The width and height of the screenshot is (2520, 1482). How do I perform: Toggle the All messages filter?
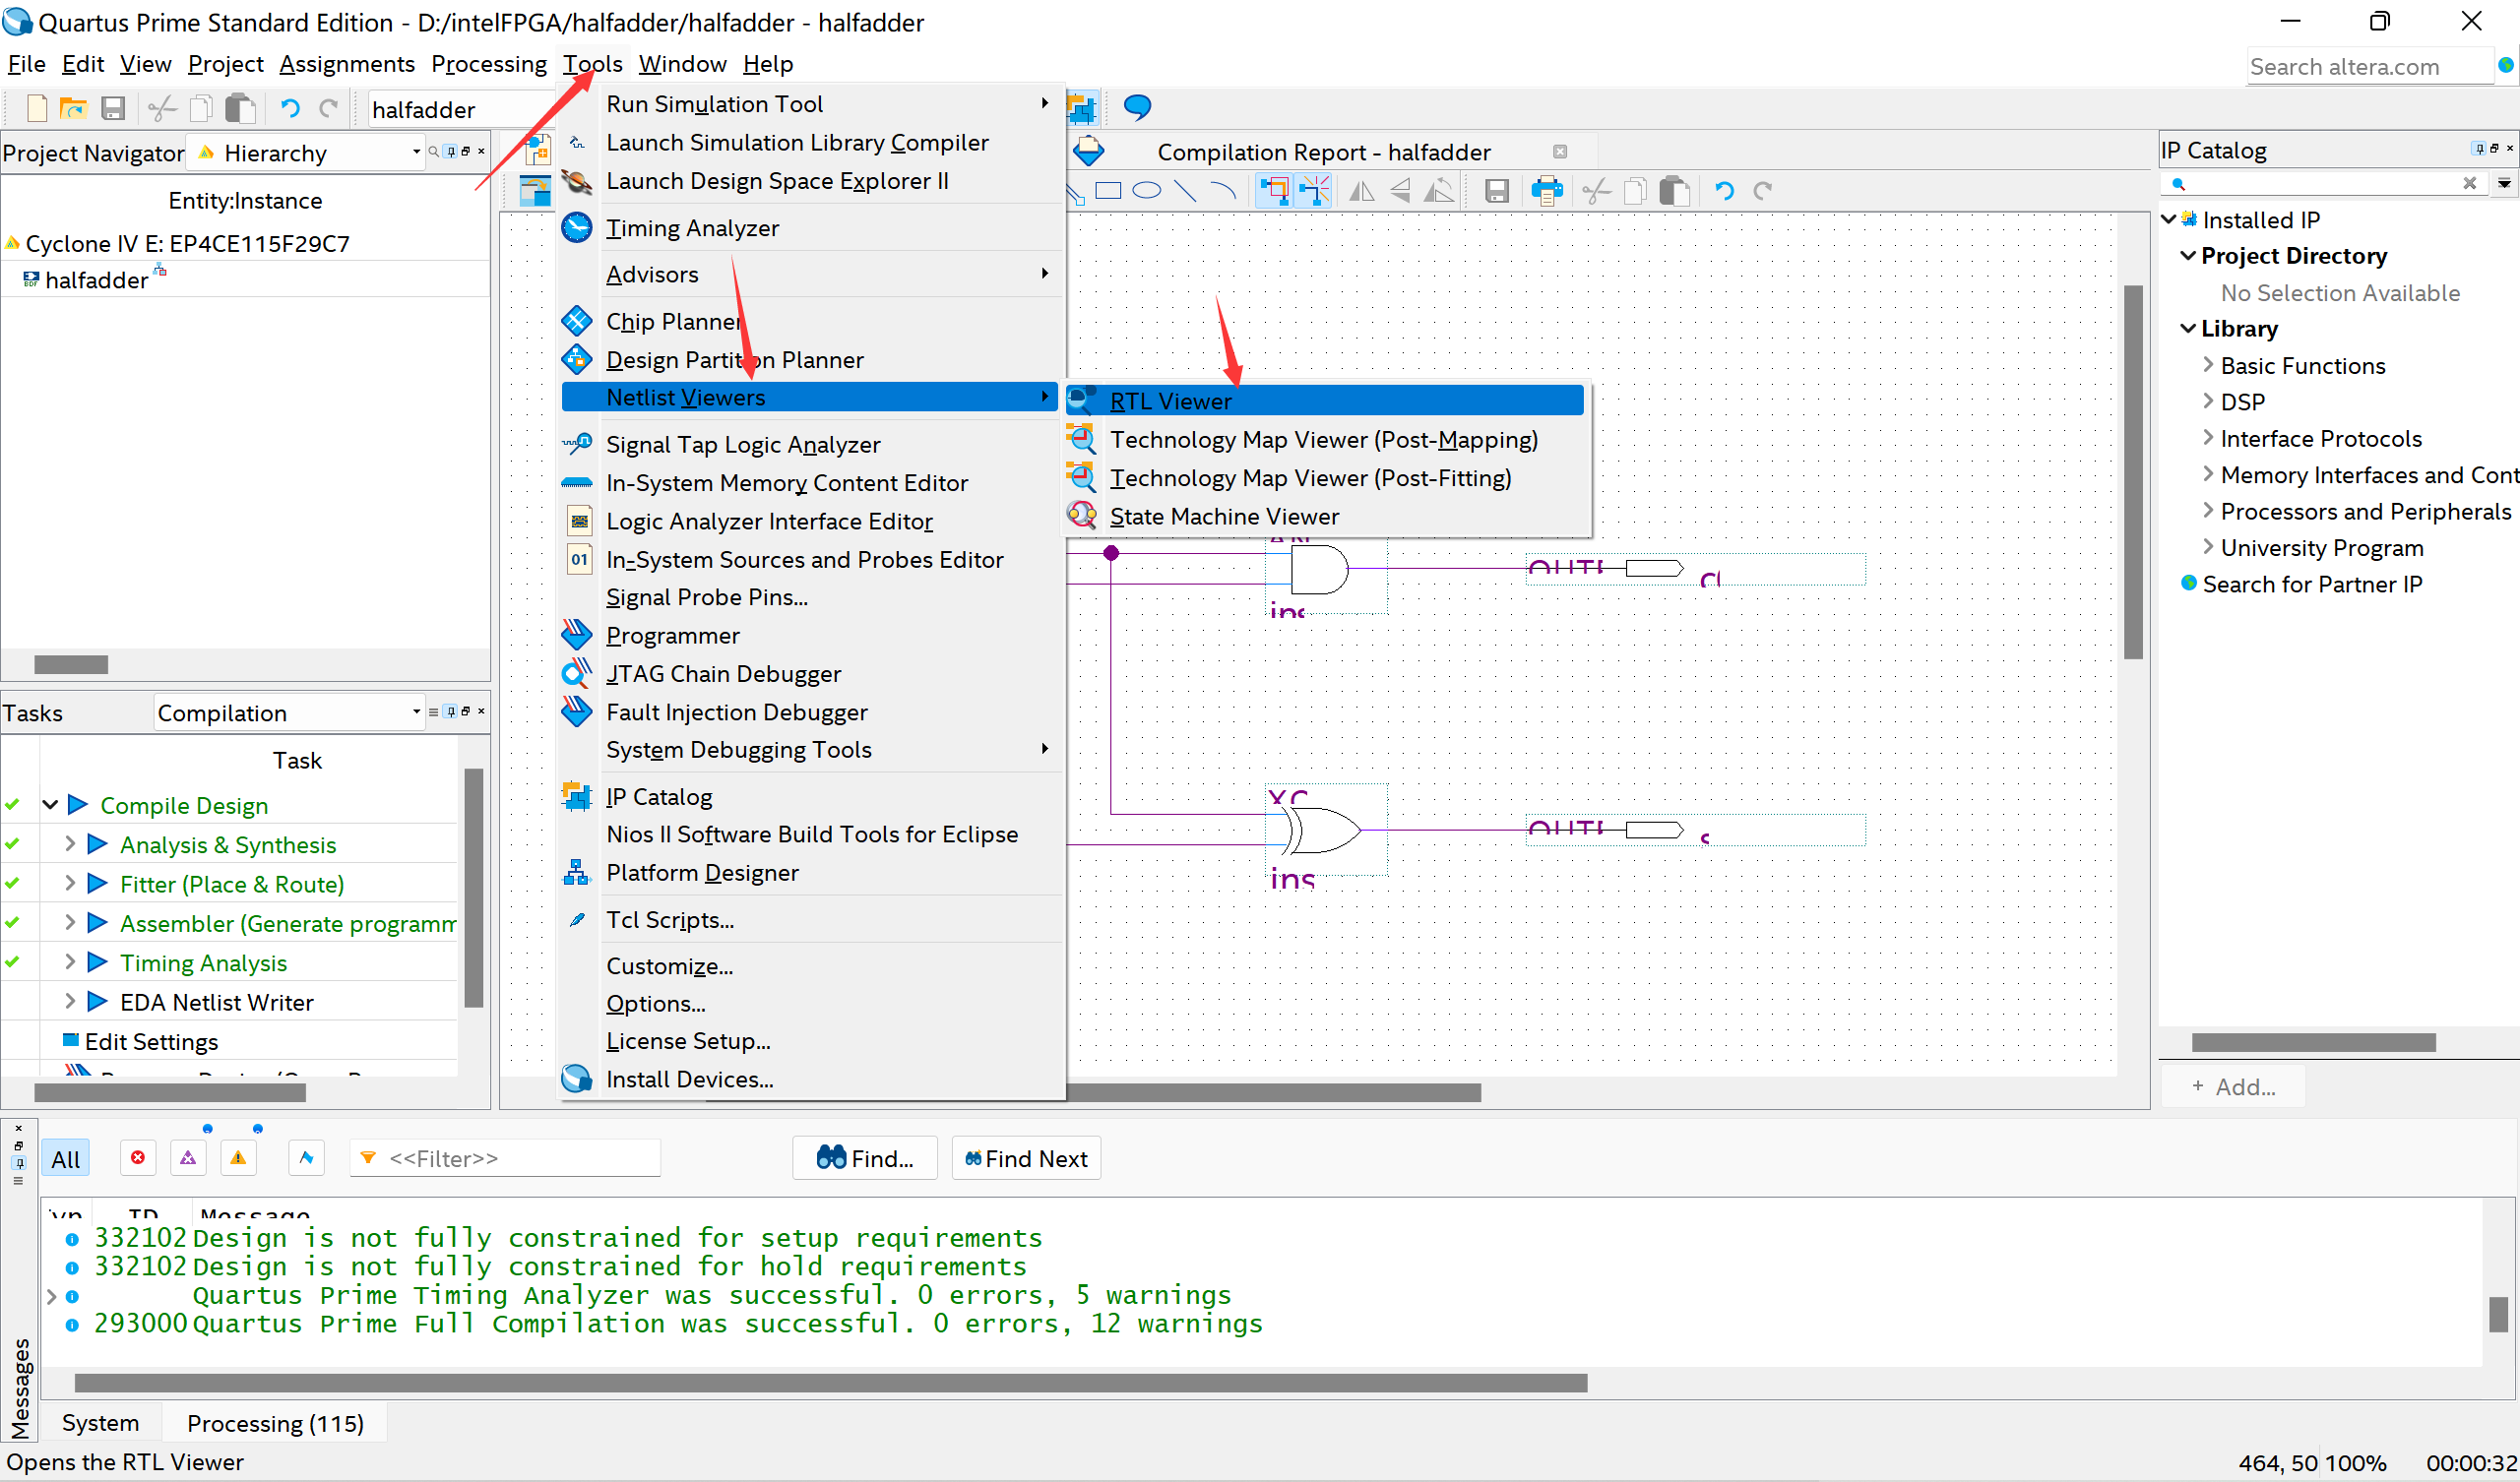pyautogui.click(x=66, y=1158)
